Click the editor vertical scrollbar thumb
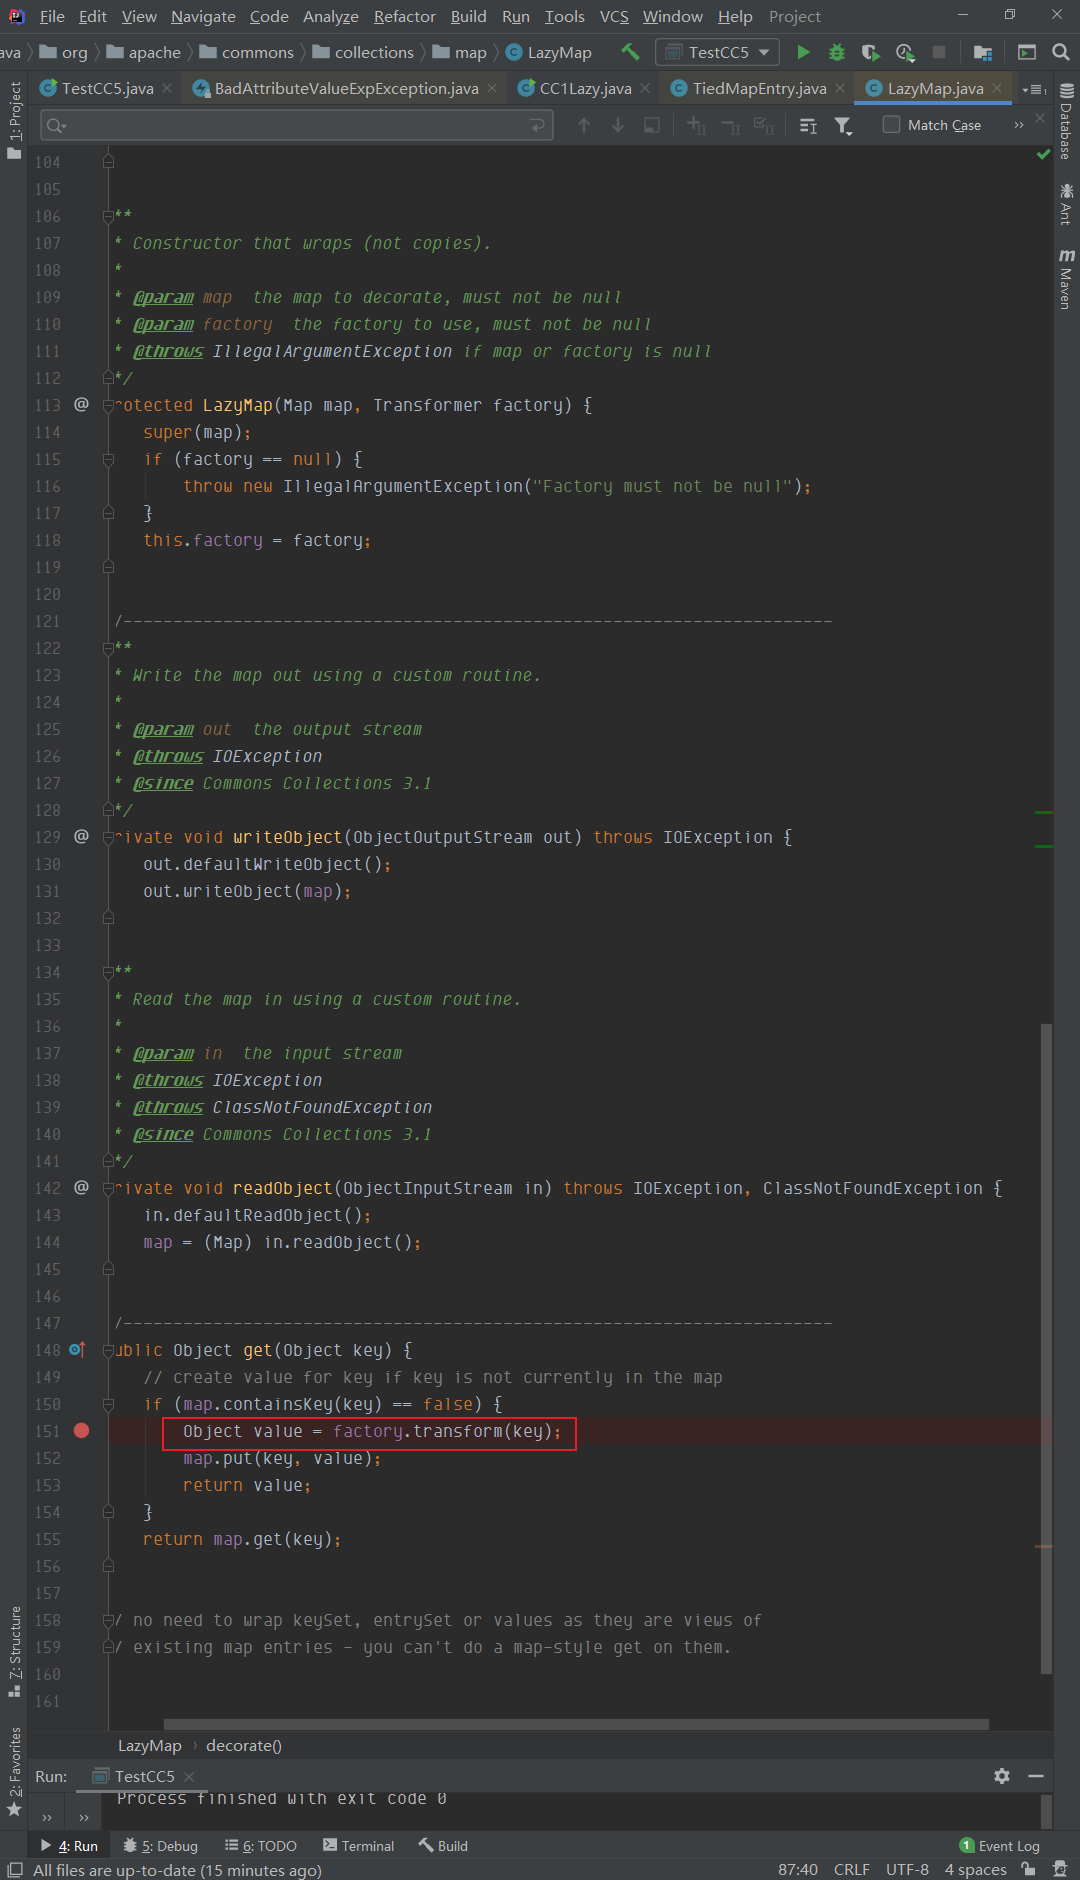 [1046, 1348]
